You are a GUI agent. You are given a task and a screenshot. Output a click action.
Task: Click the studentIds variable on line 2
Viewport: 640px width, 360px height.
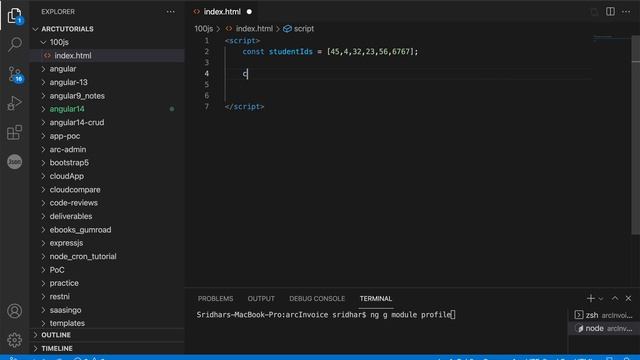pyautogui.click(x=291, y=51)
